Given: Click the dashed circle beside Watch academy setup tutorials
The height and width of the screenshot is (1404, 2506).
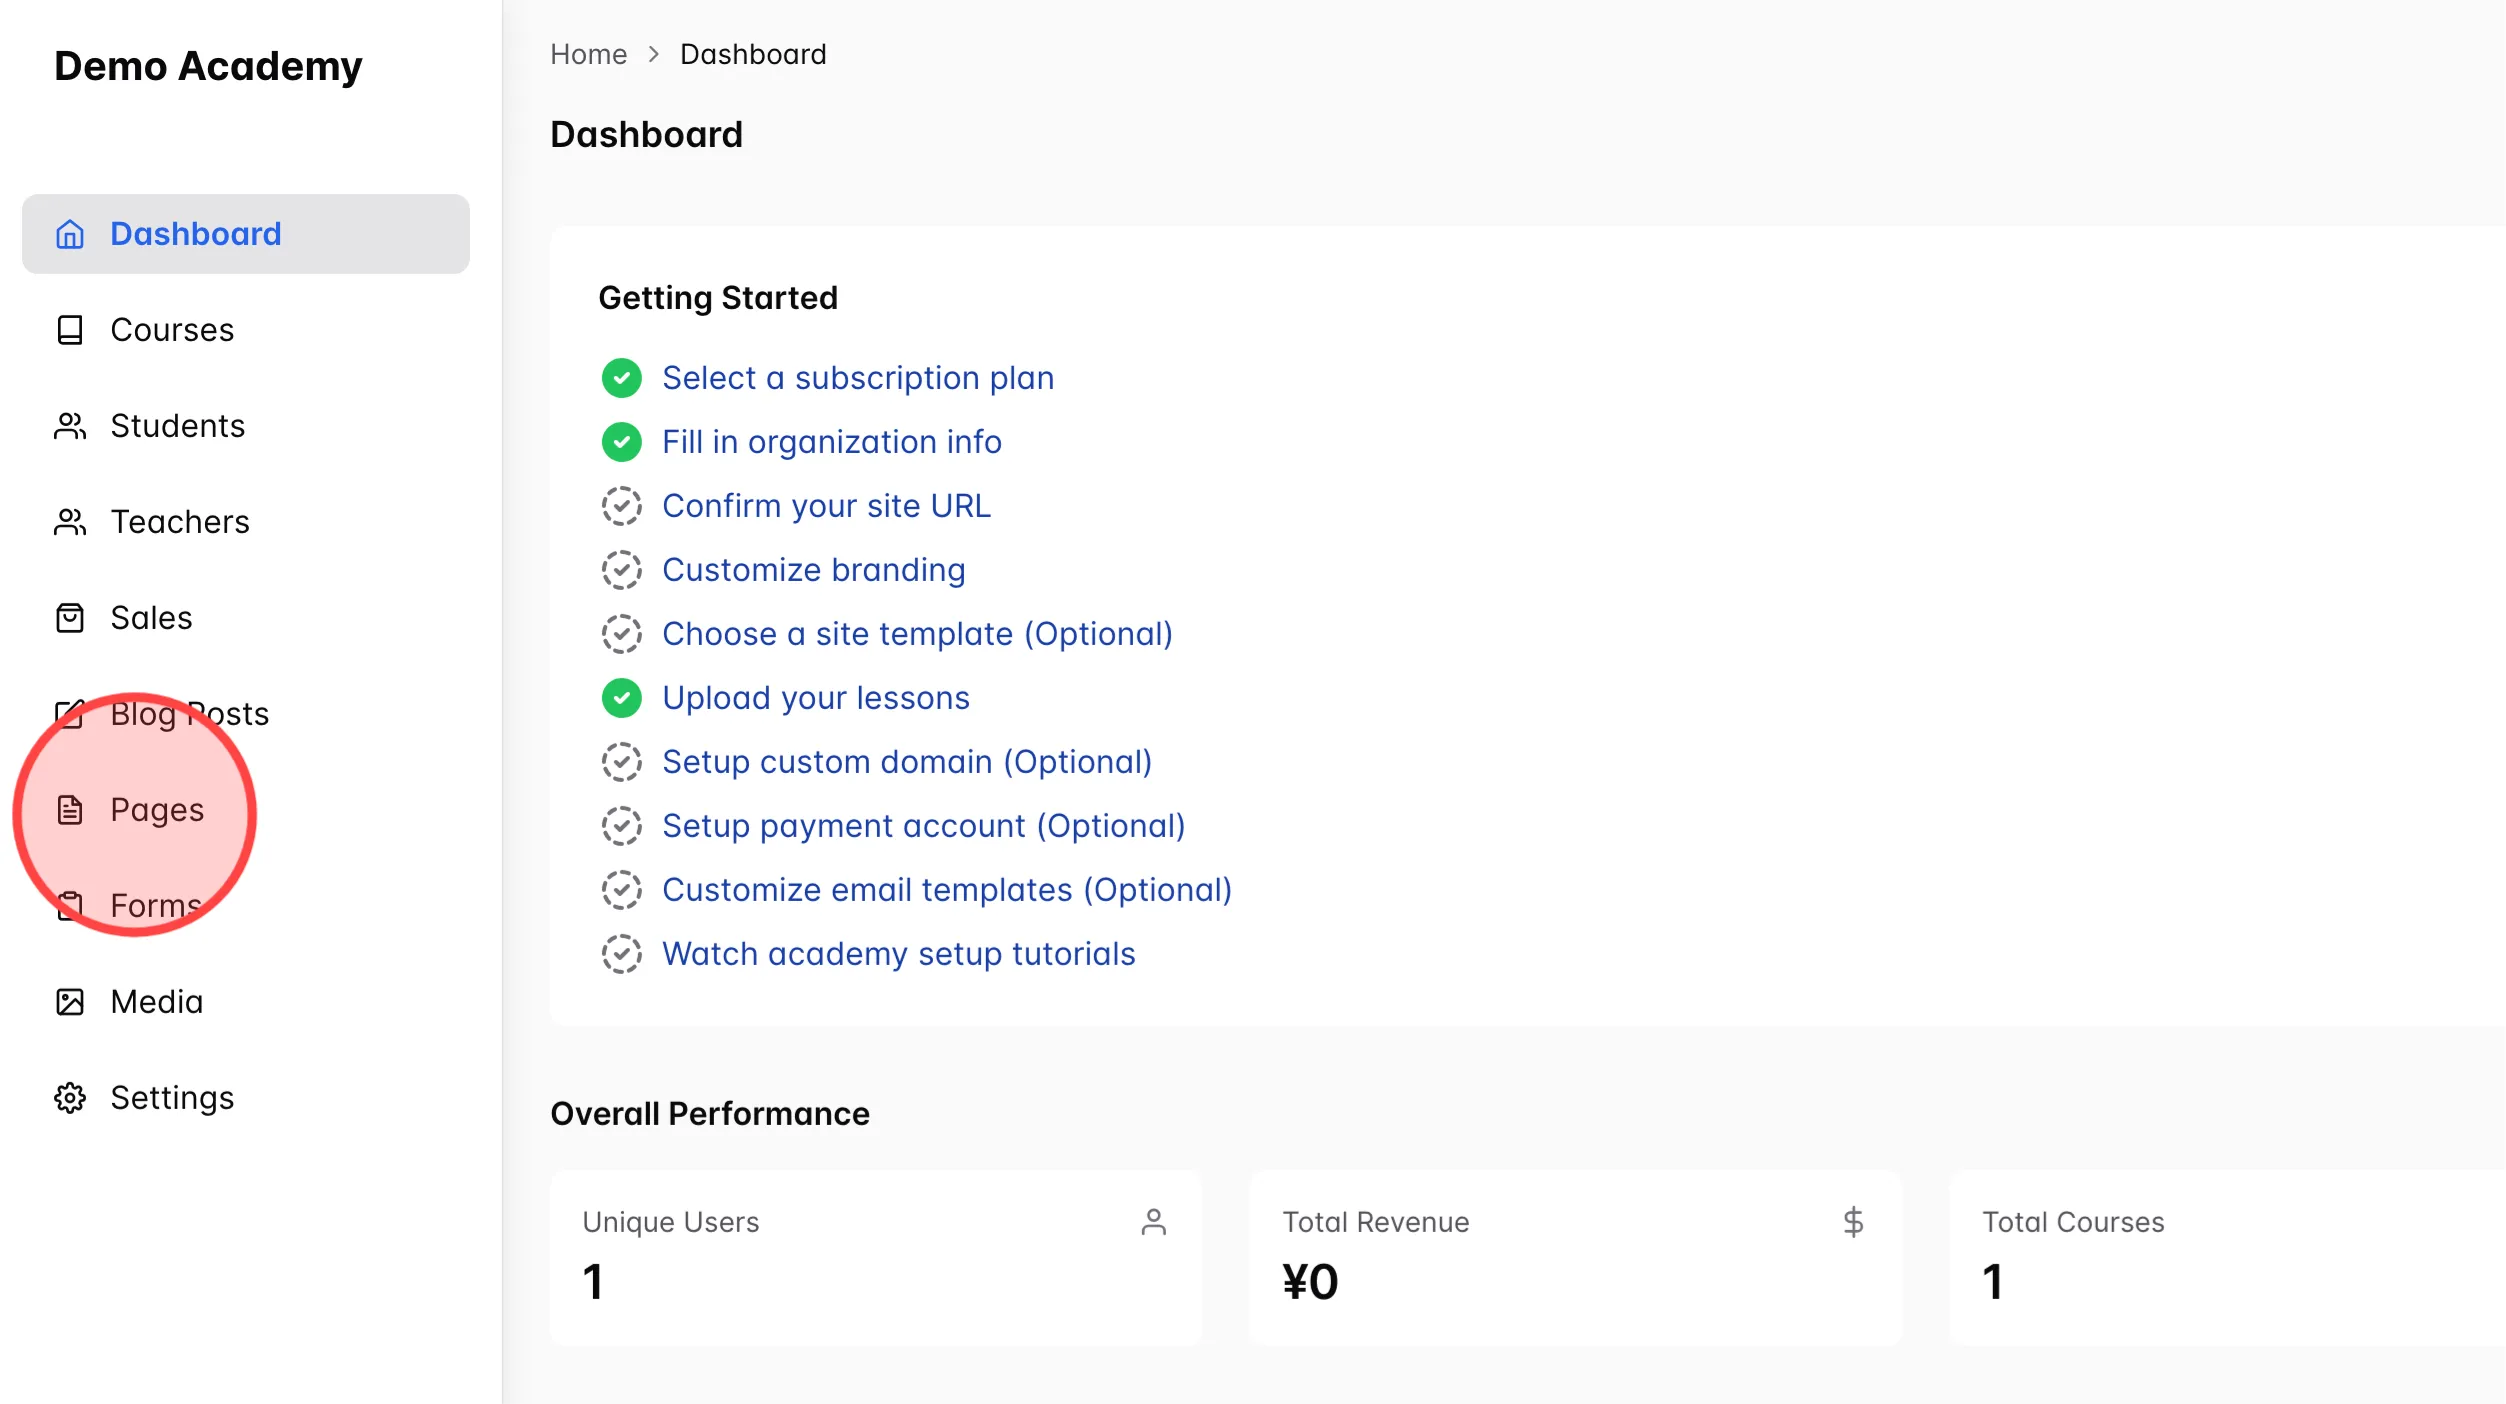Looking at the screenshot, I should click(x=622, y=954).
